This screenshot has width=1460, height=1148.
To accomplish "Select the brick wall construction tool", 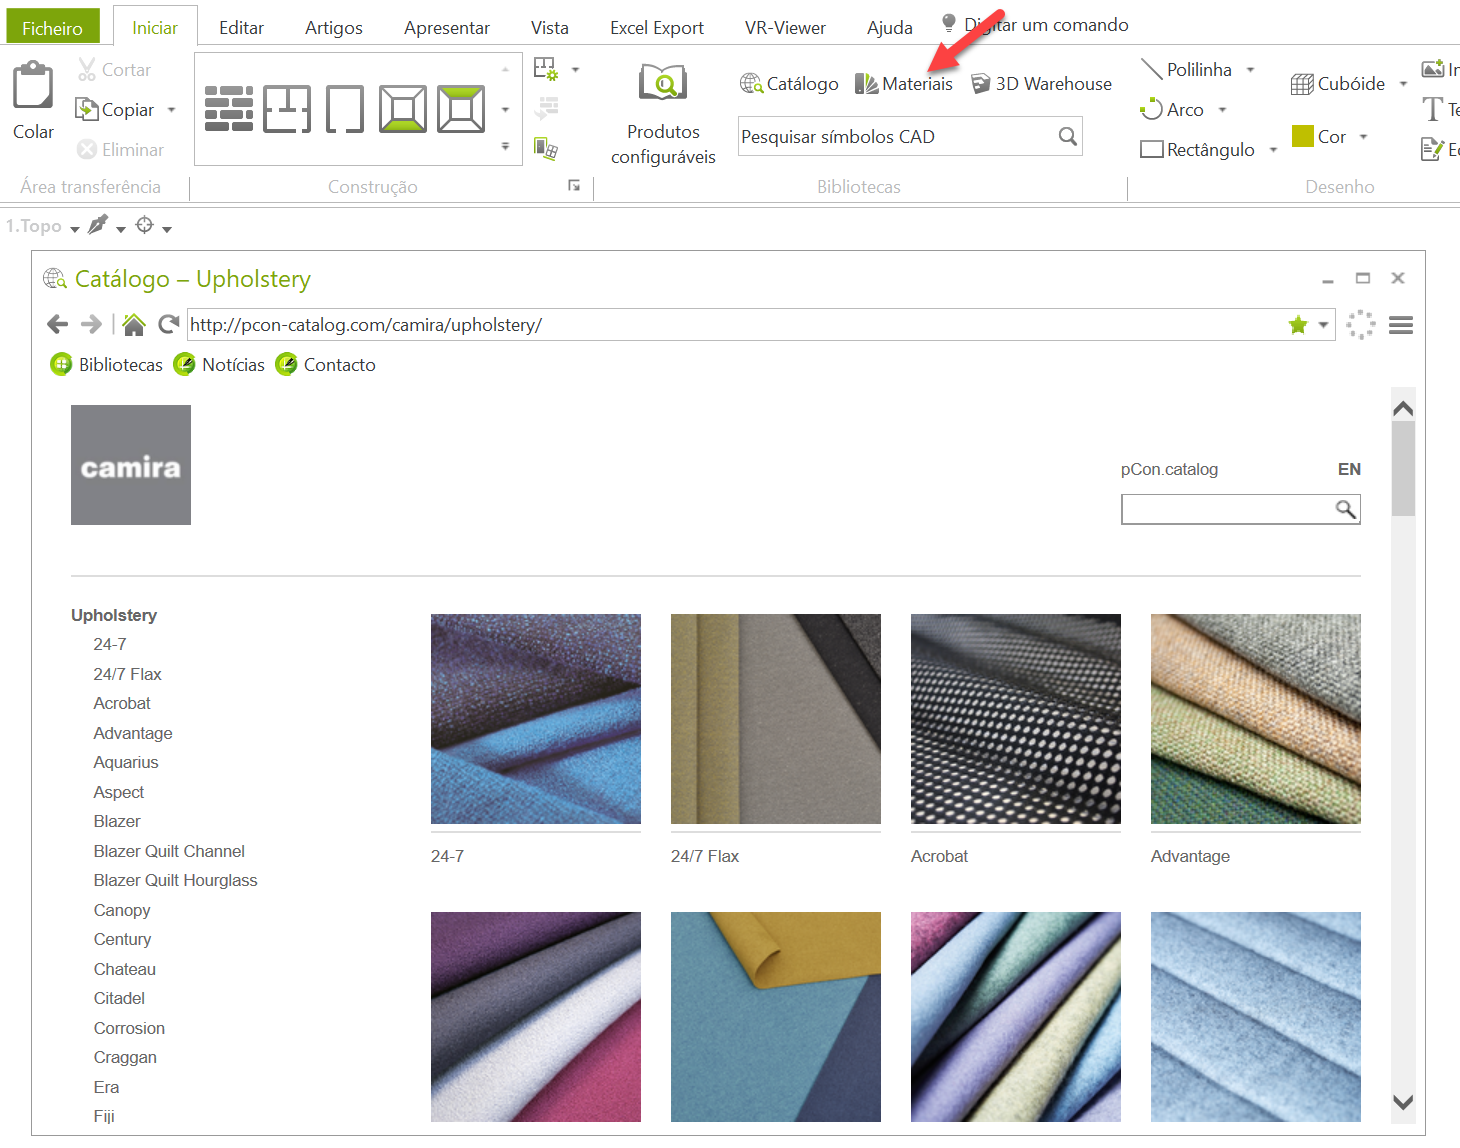I will pyautogui.click(x=229, y=109).
